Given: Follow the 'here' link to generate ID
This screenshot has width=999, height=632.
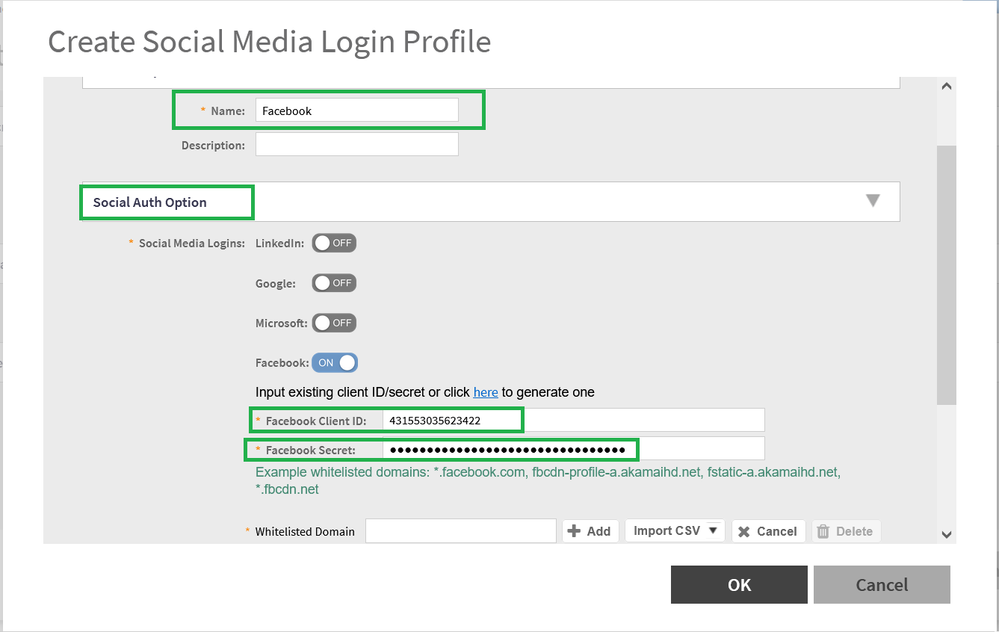Looking at the screenshot, I should coord(485,393).
